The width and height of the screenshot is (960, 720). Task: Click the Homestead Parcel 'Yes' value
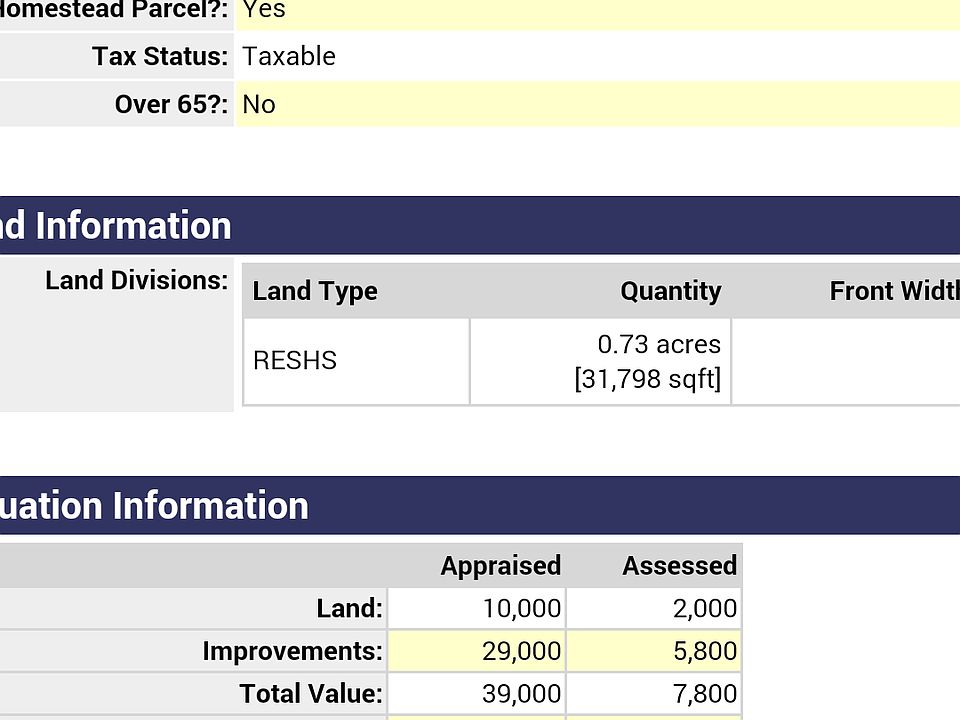coord(264,10)
